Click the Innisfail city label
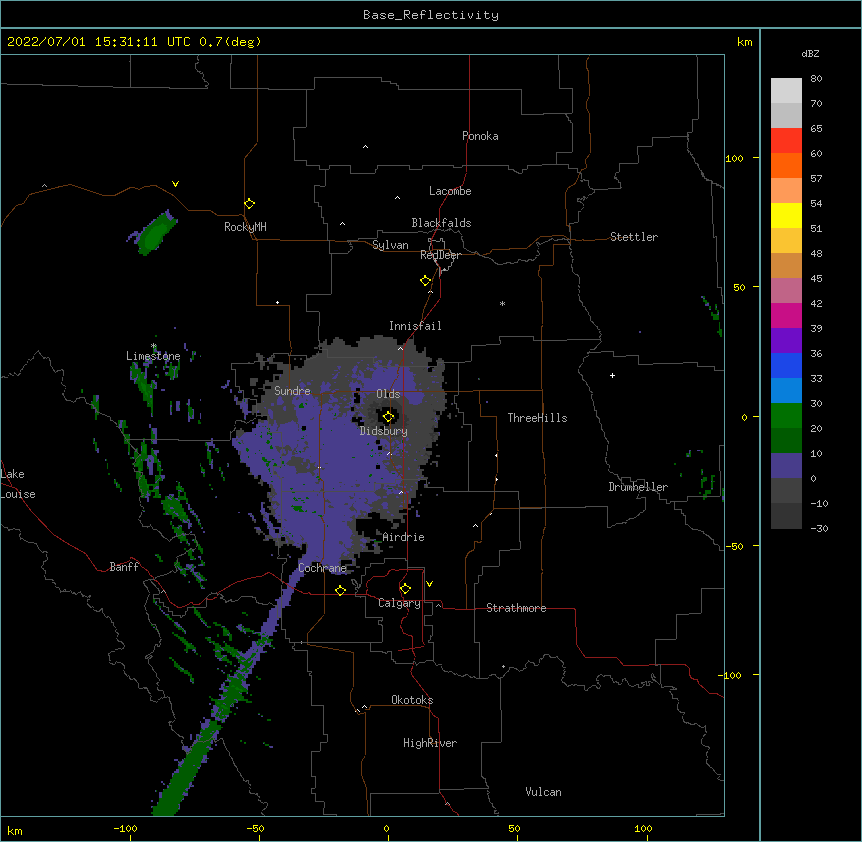This screenshot has height=842, width=862. tap(415, 326)
